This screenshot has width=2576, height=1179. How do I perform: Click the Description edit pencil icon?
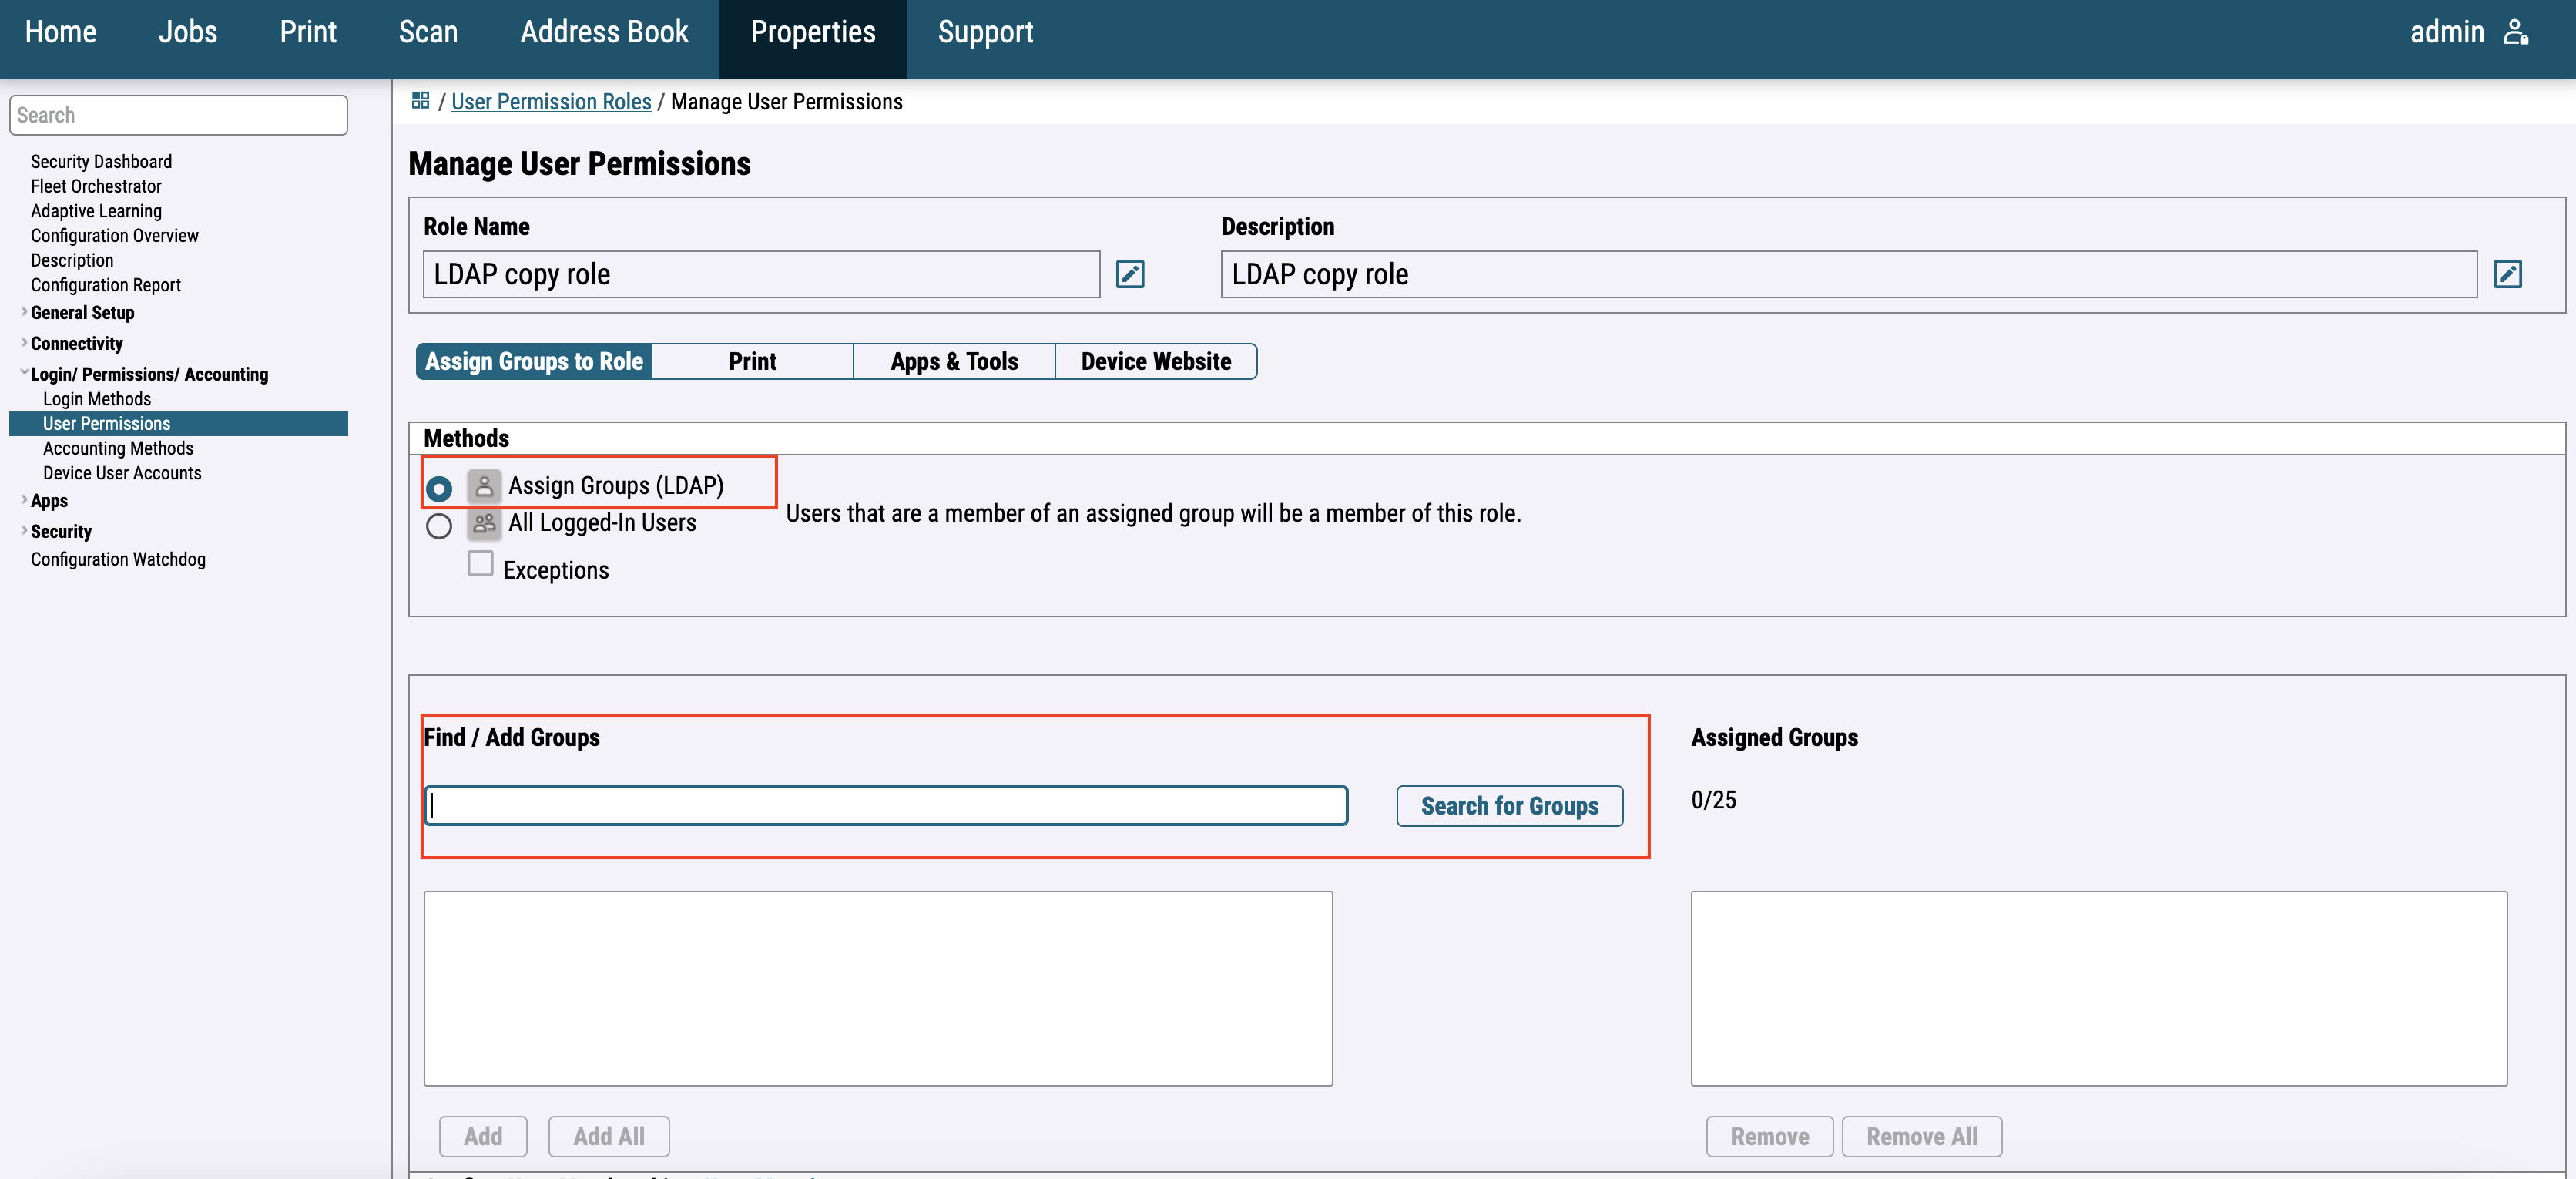2507,274
